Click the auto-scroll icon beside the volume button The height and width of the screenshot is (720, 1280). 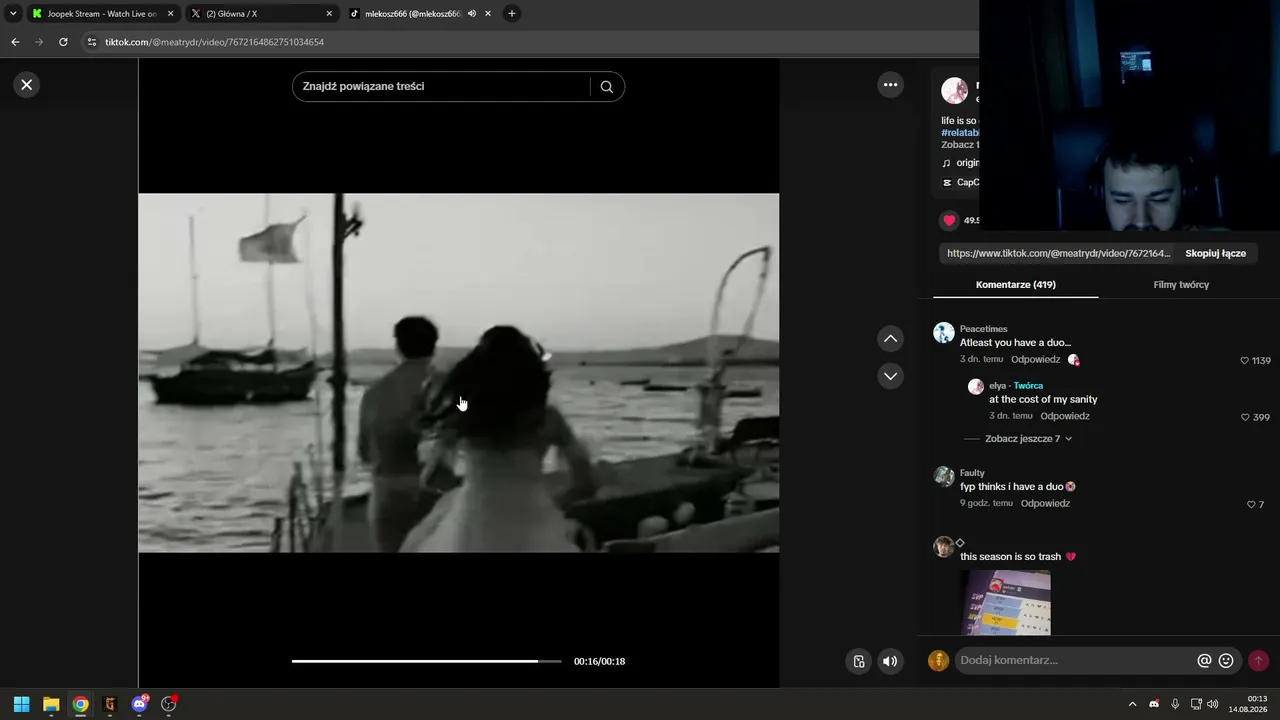[859, 661]
